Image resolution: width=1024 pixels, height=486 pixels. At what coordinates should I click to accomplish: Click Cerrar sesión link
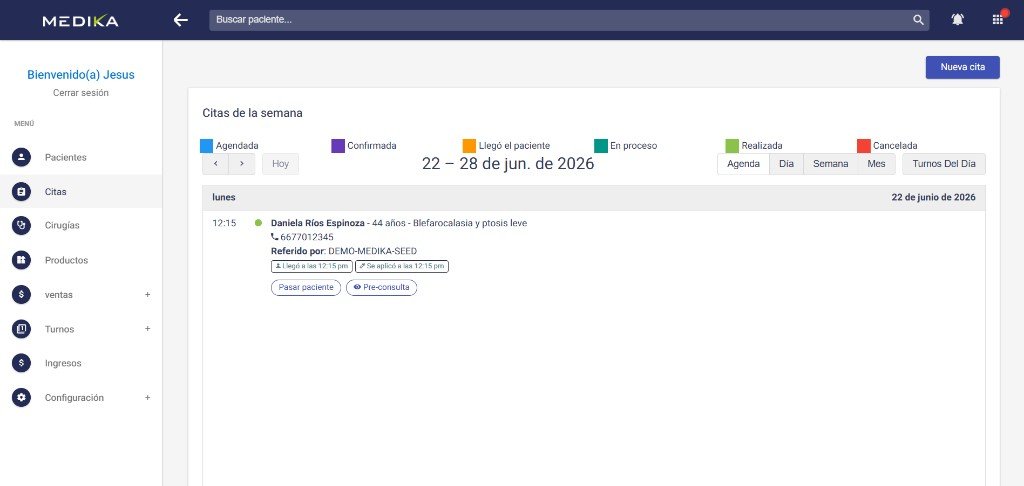click(81, 93)
